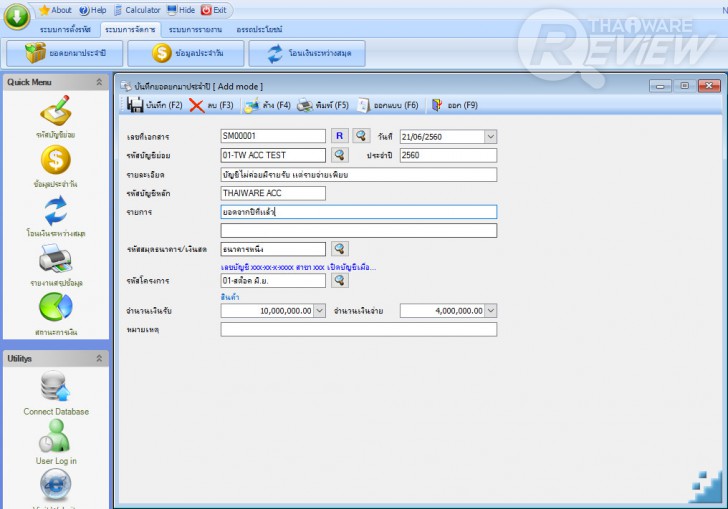Click the bank book code field ธนาคารหนึ่ง
728x509 pixels.
[273, 249]
